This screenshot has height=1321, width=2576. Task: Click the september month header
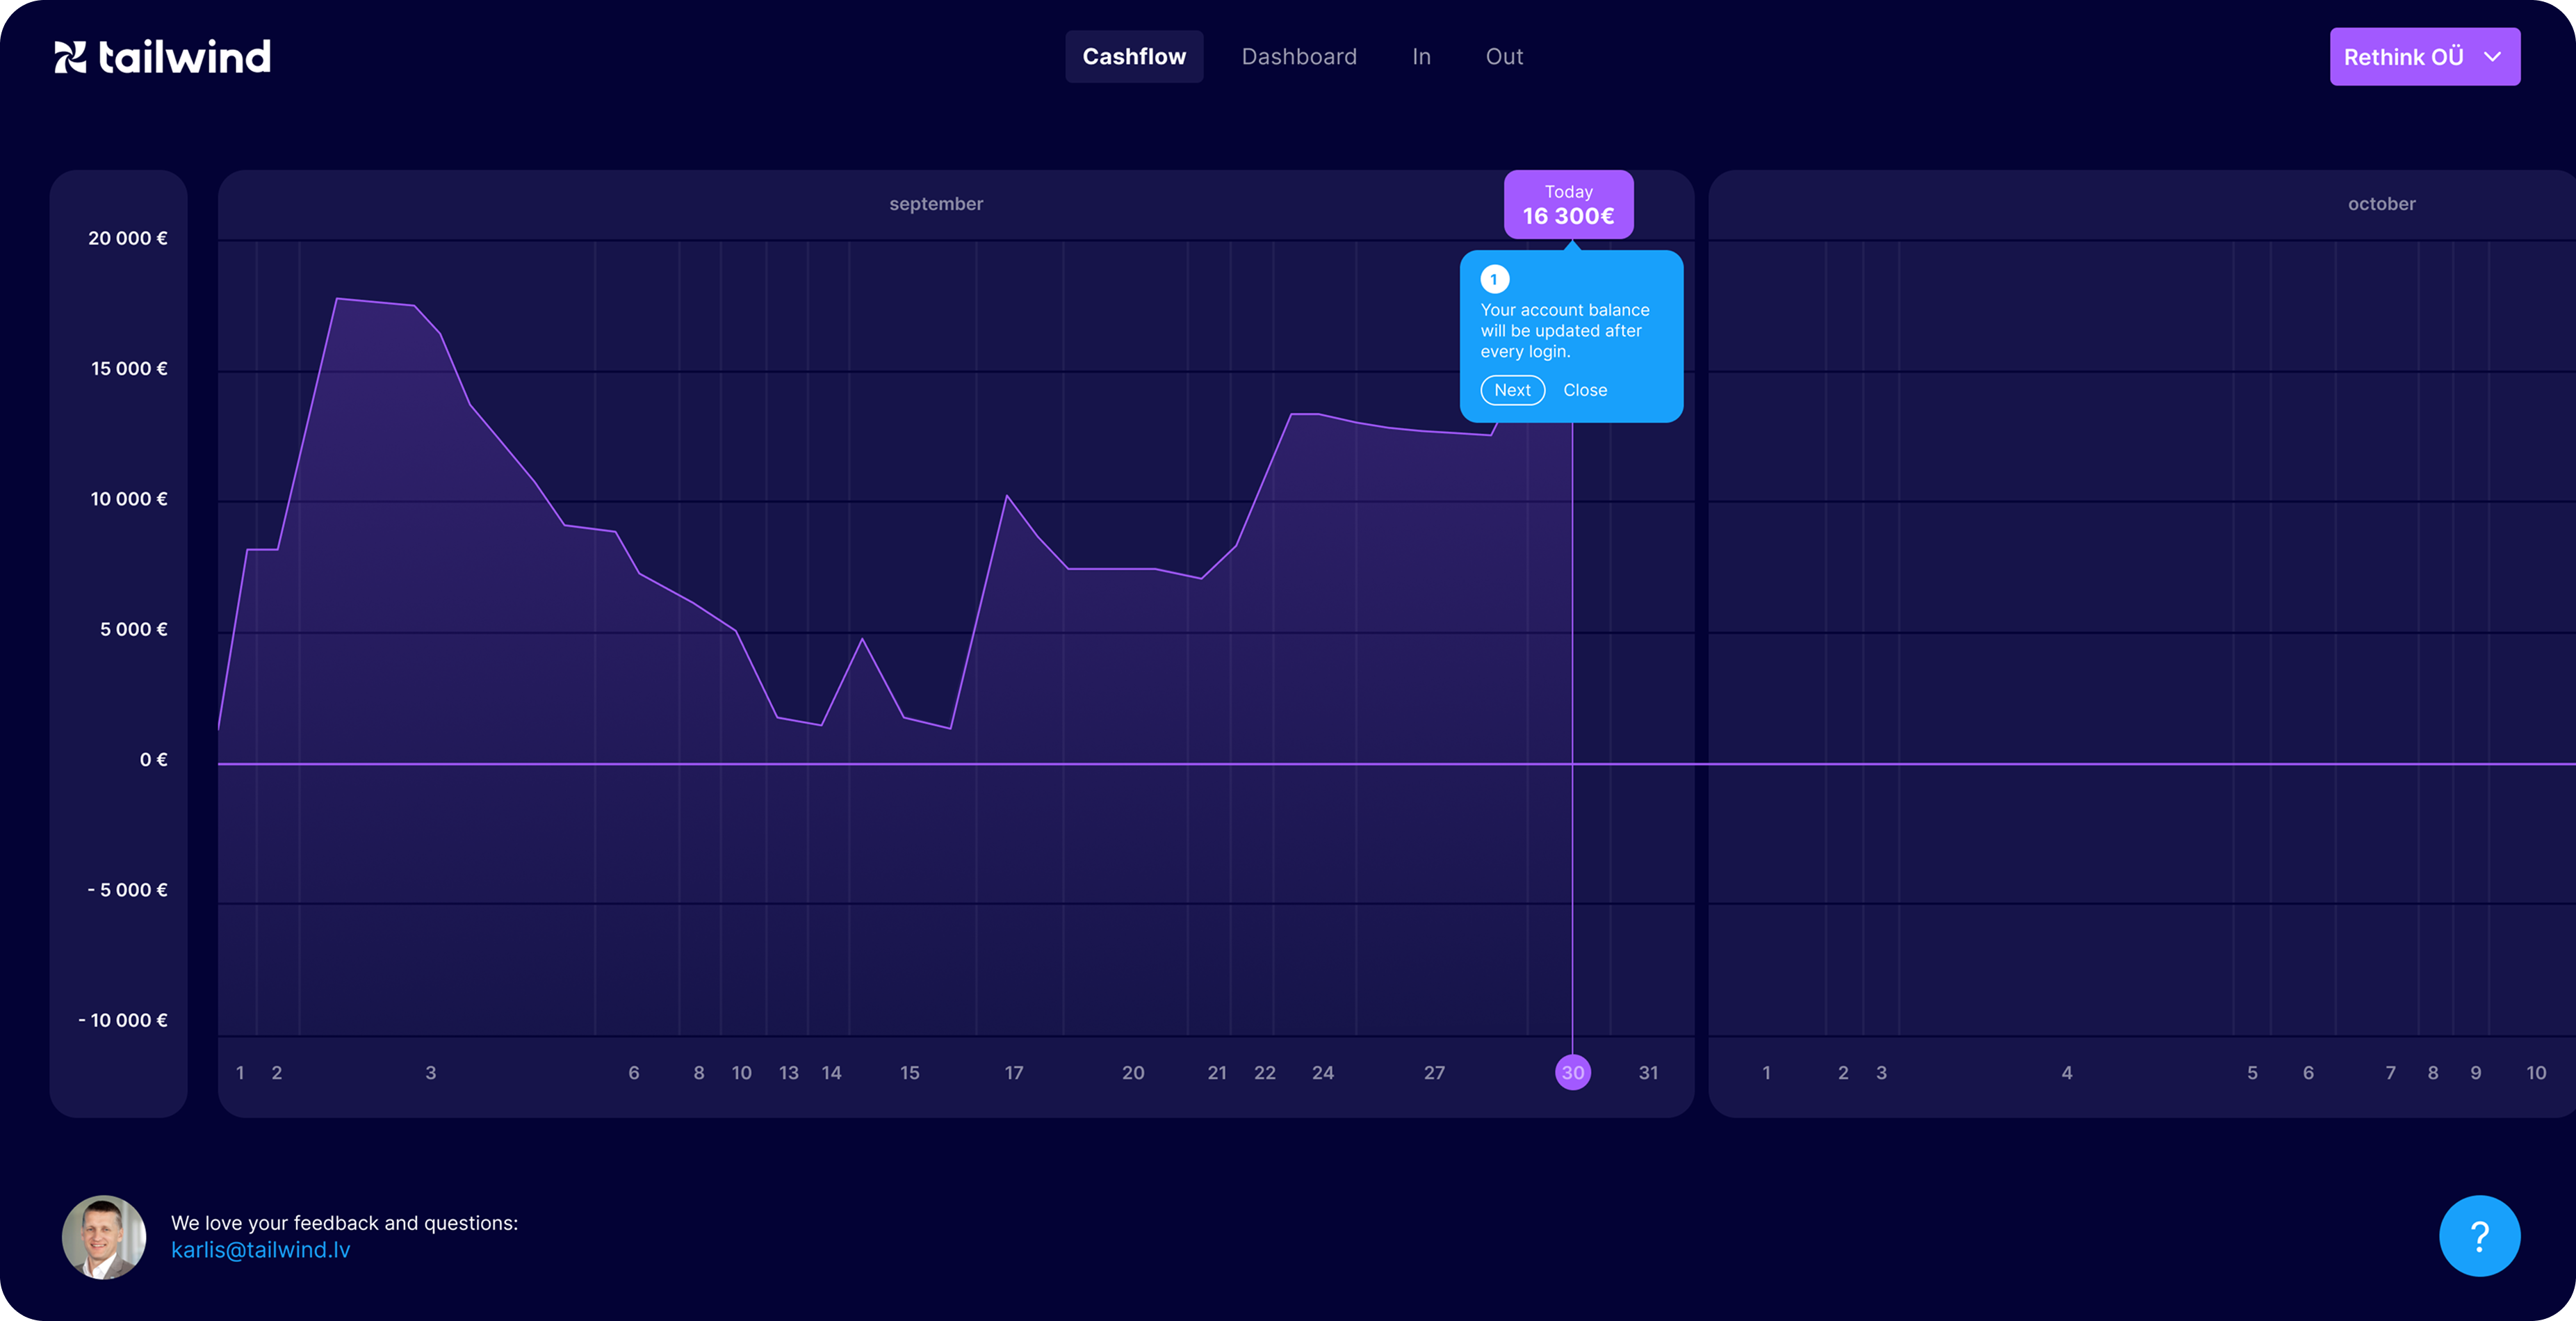click(x=936, y=204)
